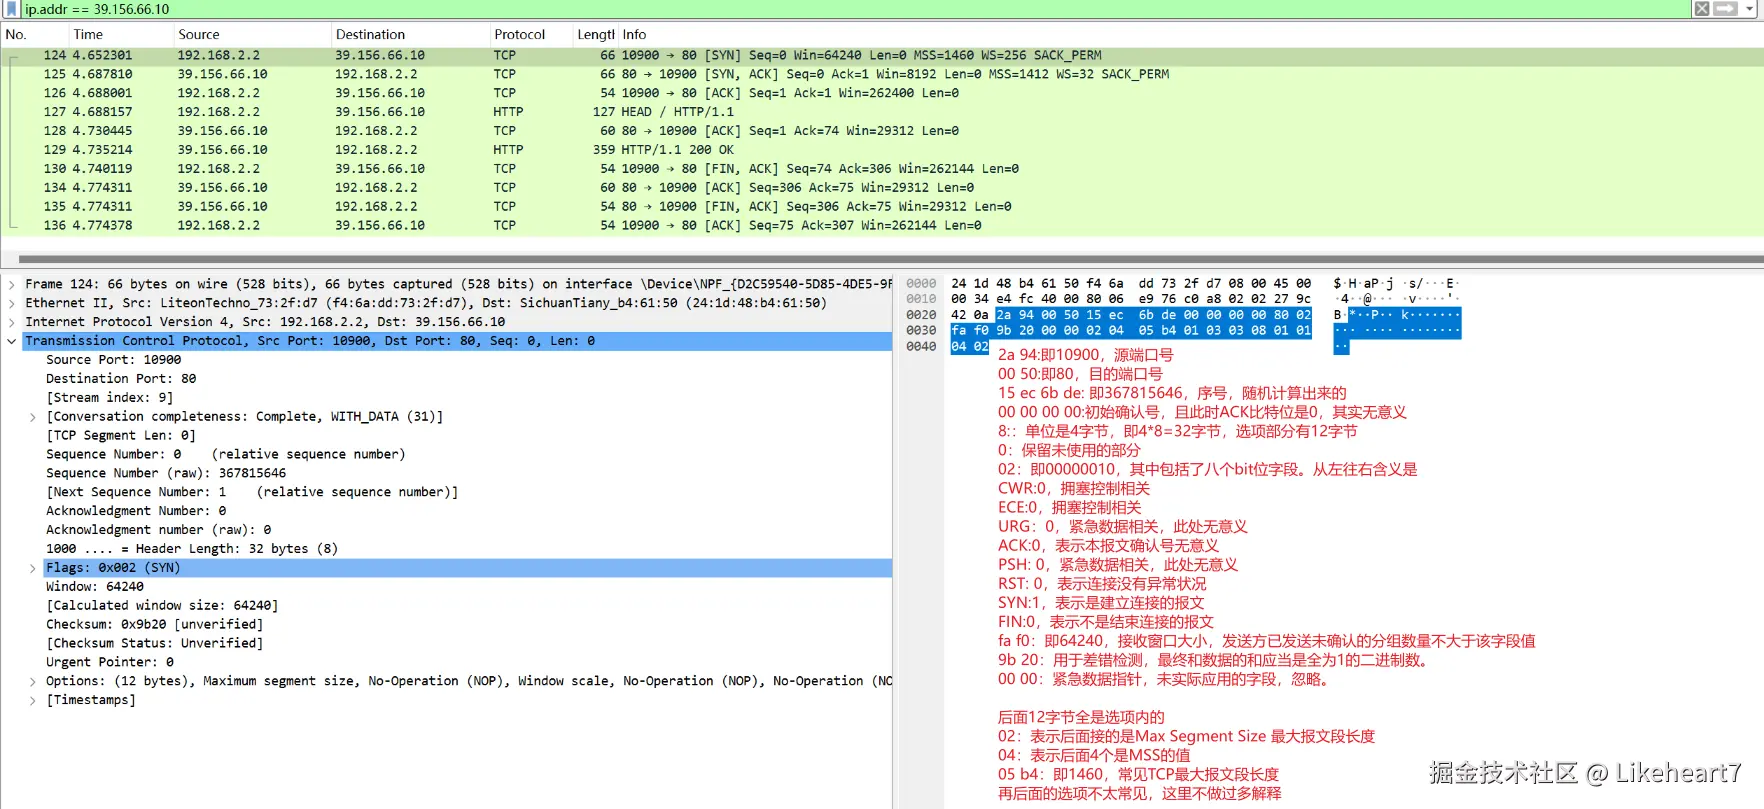
Task: Click hex dump offset row 0000
Action: pos(921,284)
